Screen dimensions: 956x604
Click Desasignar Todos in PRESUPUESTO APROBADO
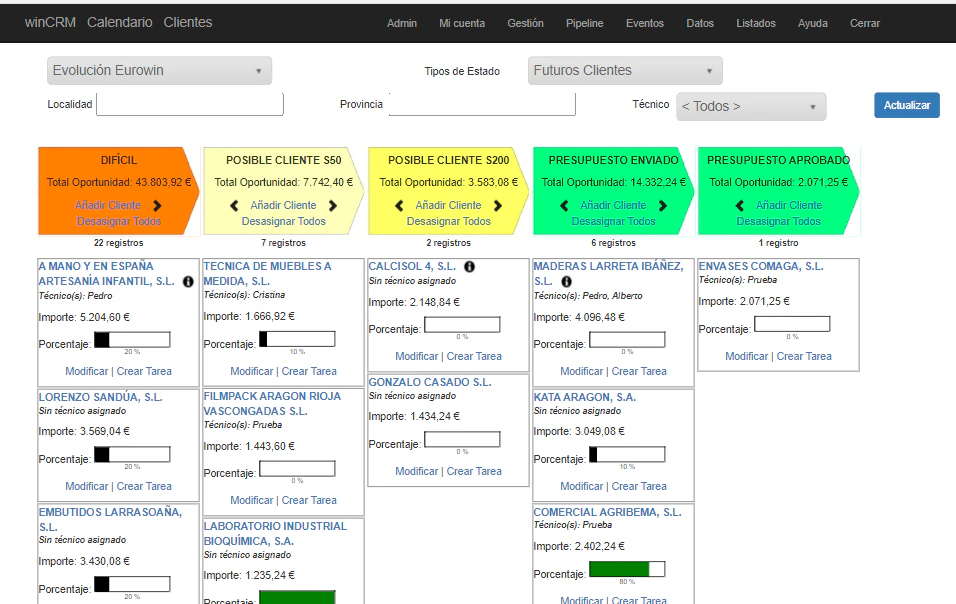779,221
